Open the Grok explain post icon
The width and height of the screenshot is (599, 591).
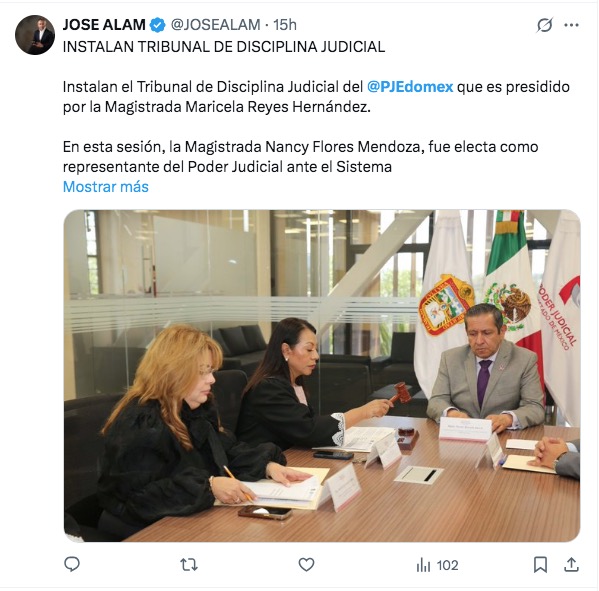(544, 25)
